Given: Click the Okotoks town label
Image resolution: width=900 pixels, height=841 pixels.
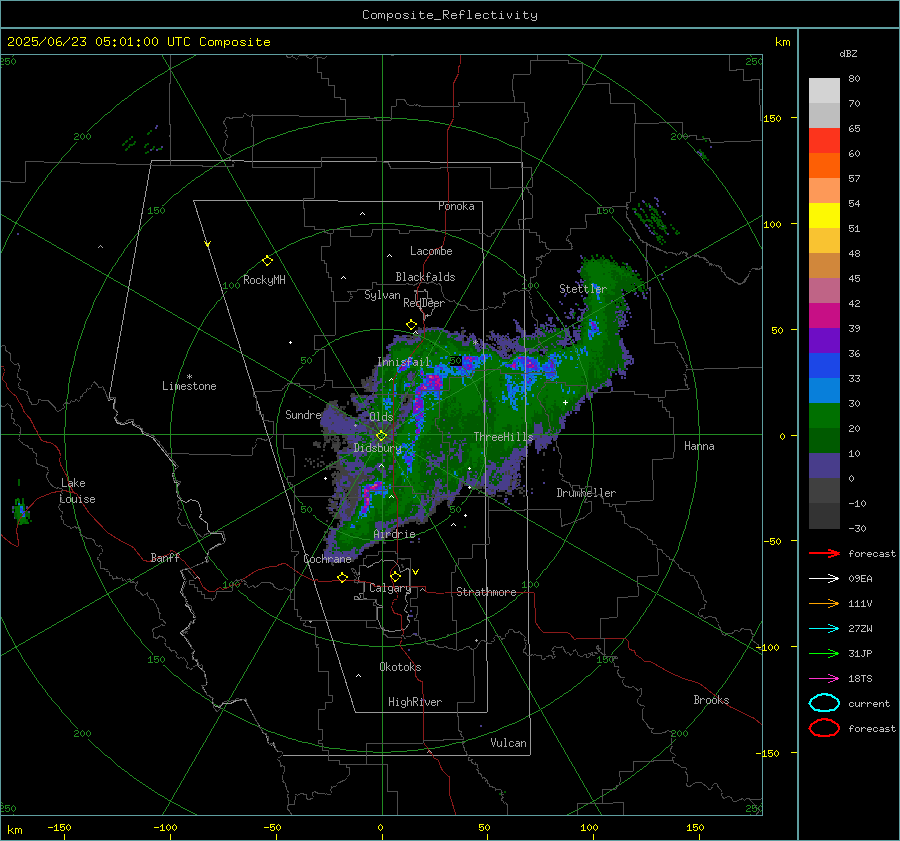Looking at the screenshot, I should (400, 667).
